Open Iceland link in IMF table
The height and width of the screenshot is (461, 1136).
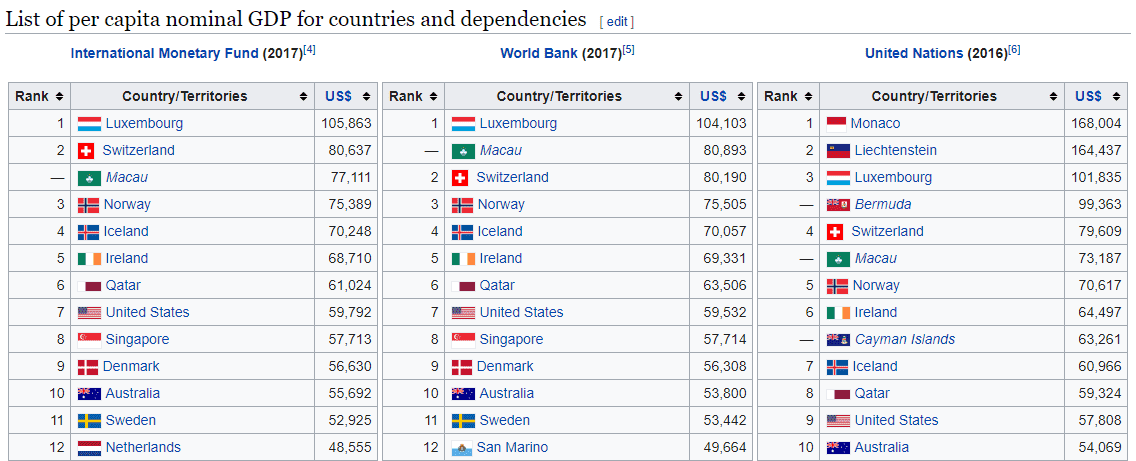(x=126, y=232)
